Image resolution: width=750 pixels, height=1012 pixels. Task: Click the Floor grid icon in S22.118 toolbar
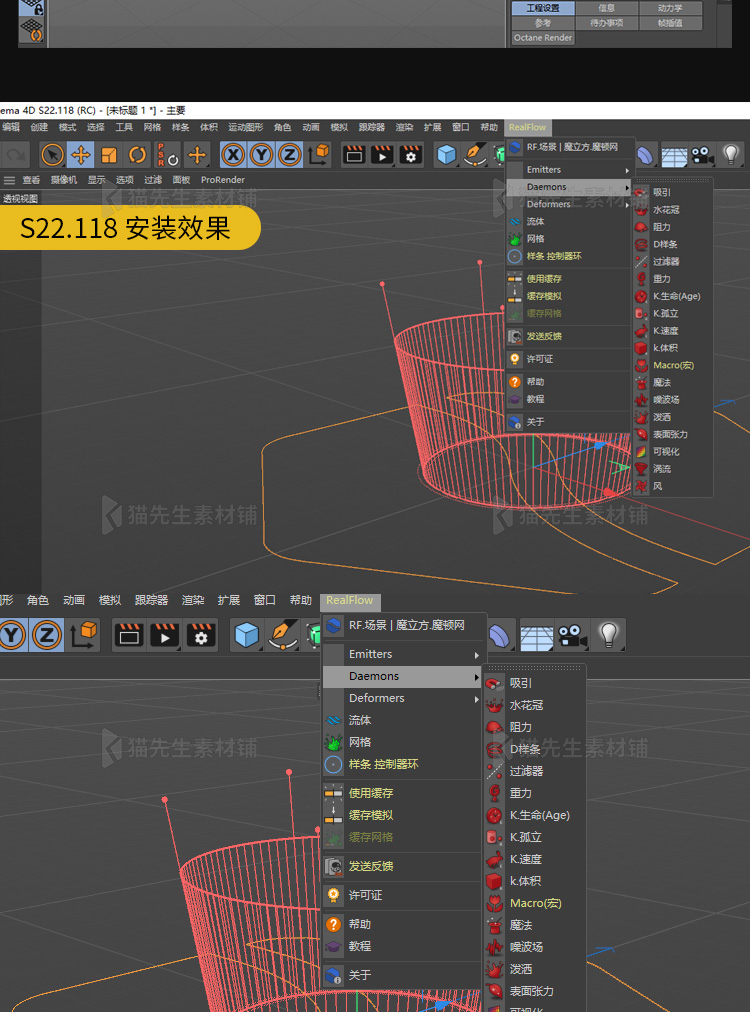(x=674, y=156)
